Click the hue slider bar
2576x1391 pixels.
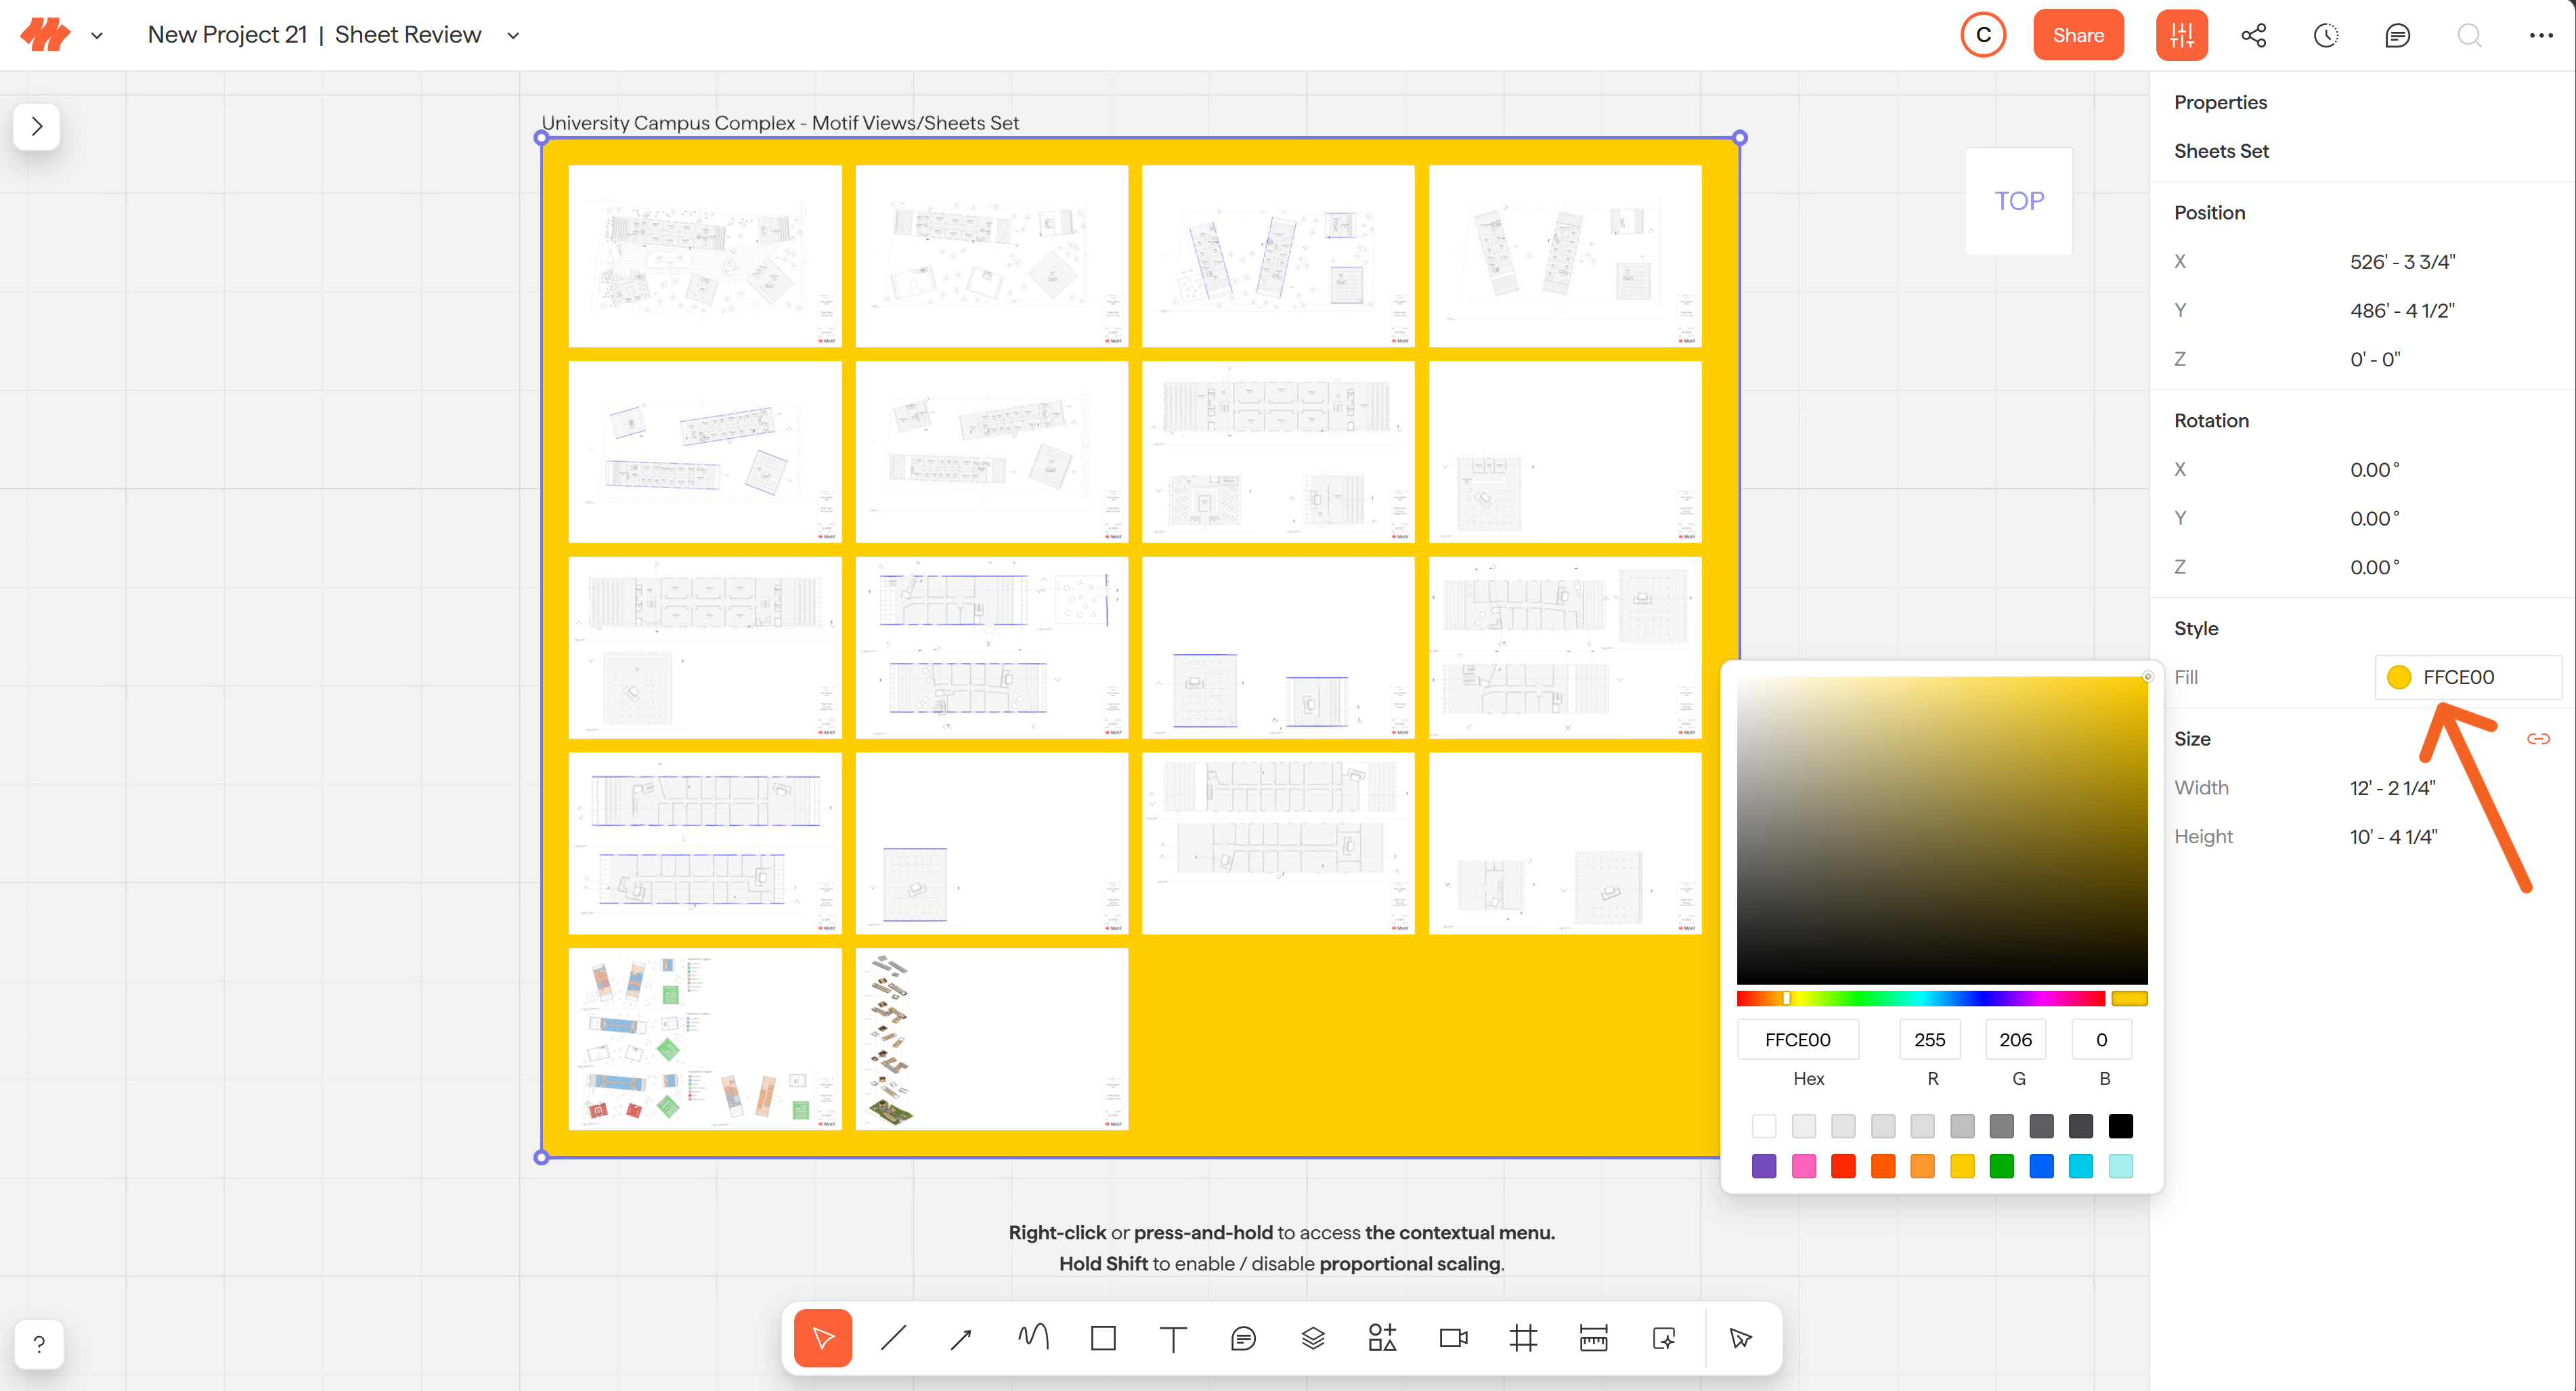pyautogui.click(x=1920, y=998)
